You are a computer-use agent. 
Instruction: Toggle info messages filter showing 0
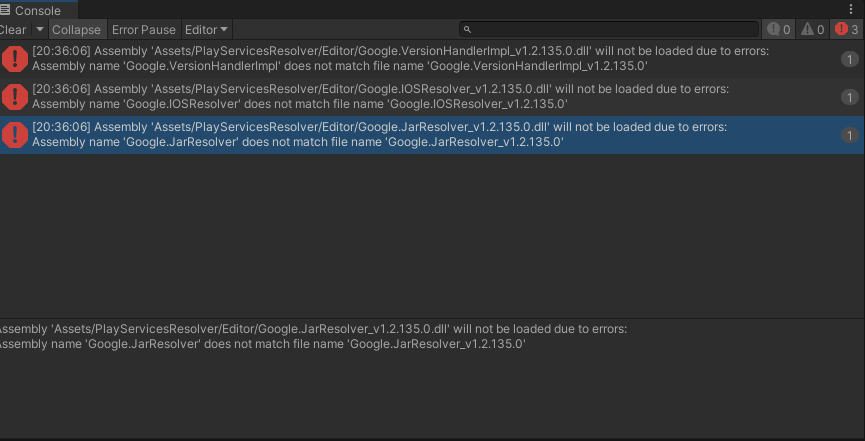(778, 29)
